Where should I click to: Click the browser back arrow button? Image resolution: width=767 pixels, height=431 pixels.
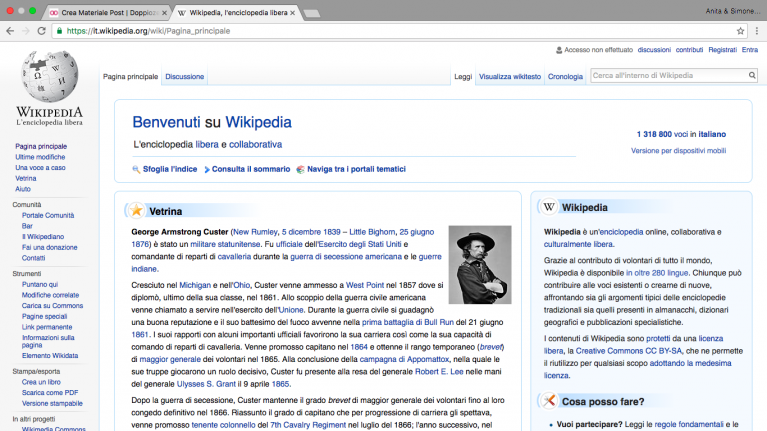10,31
